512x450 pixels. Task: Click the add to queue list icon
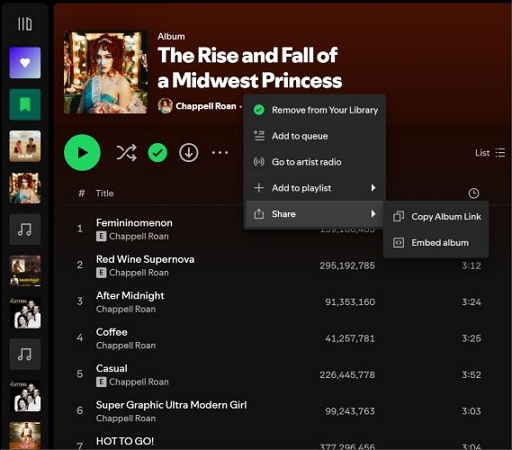(x=259, y=136)
